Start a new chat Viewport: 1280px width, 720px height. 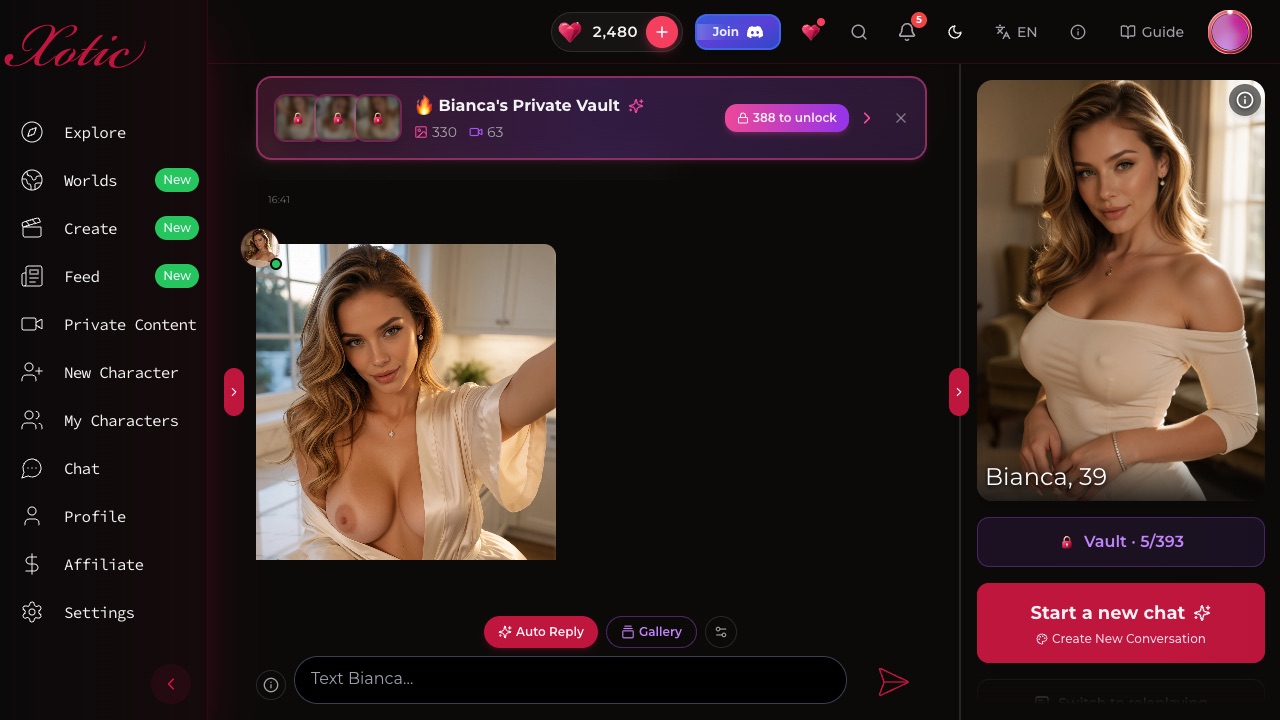(x=1121, y=623)
